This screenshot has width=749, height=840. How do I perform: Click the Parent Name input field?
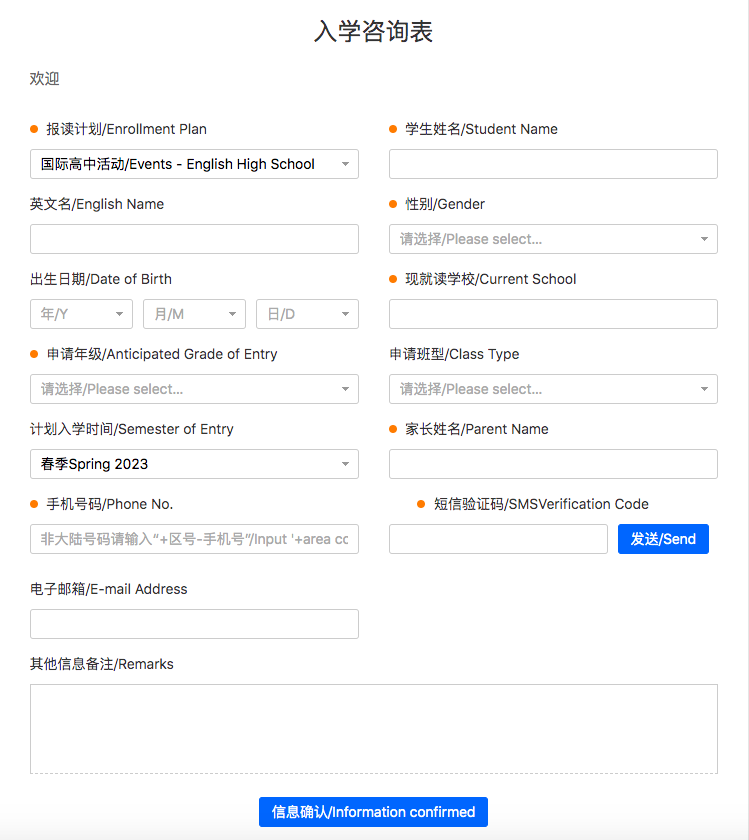(553, 464)
